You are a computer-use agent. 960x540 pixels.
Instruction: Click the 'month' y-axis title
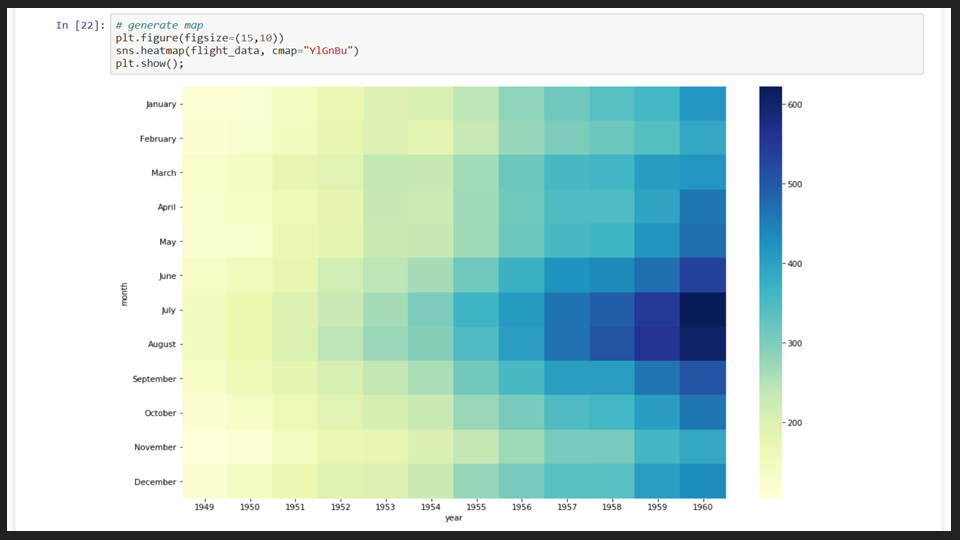(124, 293)
